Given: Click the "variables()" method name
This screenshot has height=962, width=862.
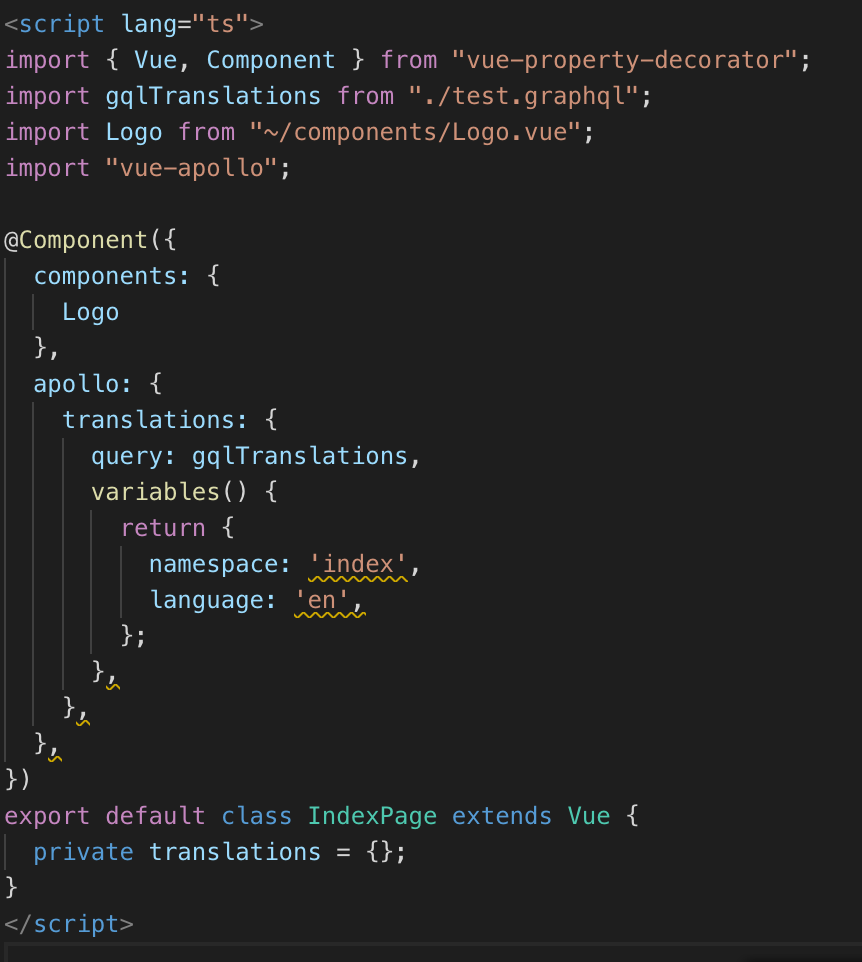Looking at the screenshot, I should pos(169,492).
